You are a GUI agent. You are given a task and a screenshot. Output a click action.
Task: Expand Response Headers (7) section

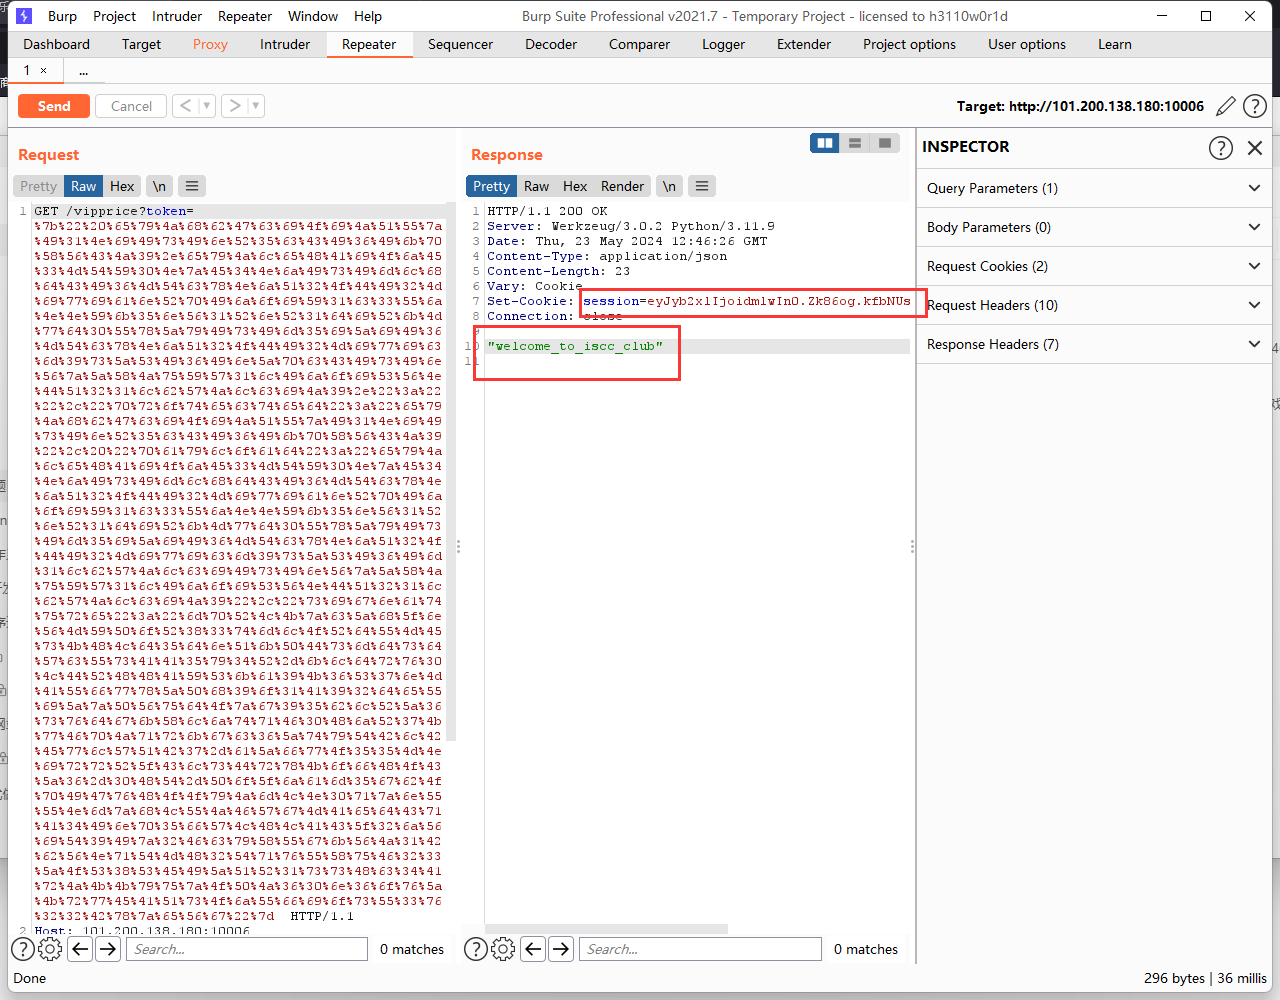(x=1093, y=344)
